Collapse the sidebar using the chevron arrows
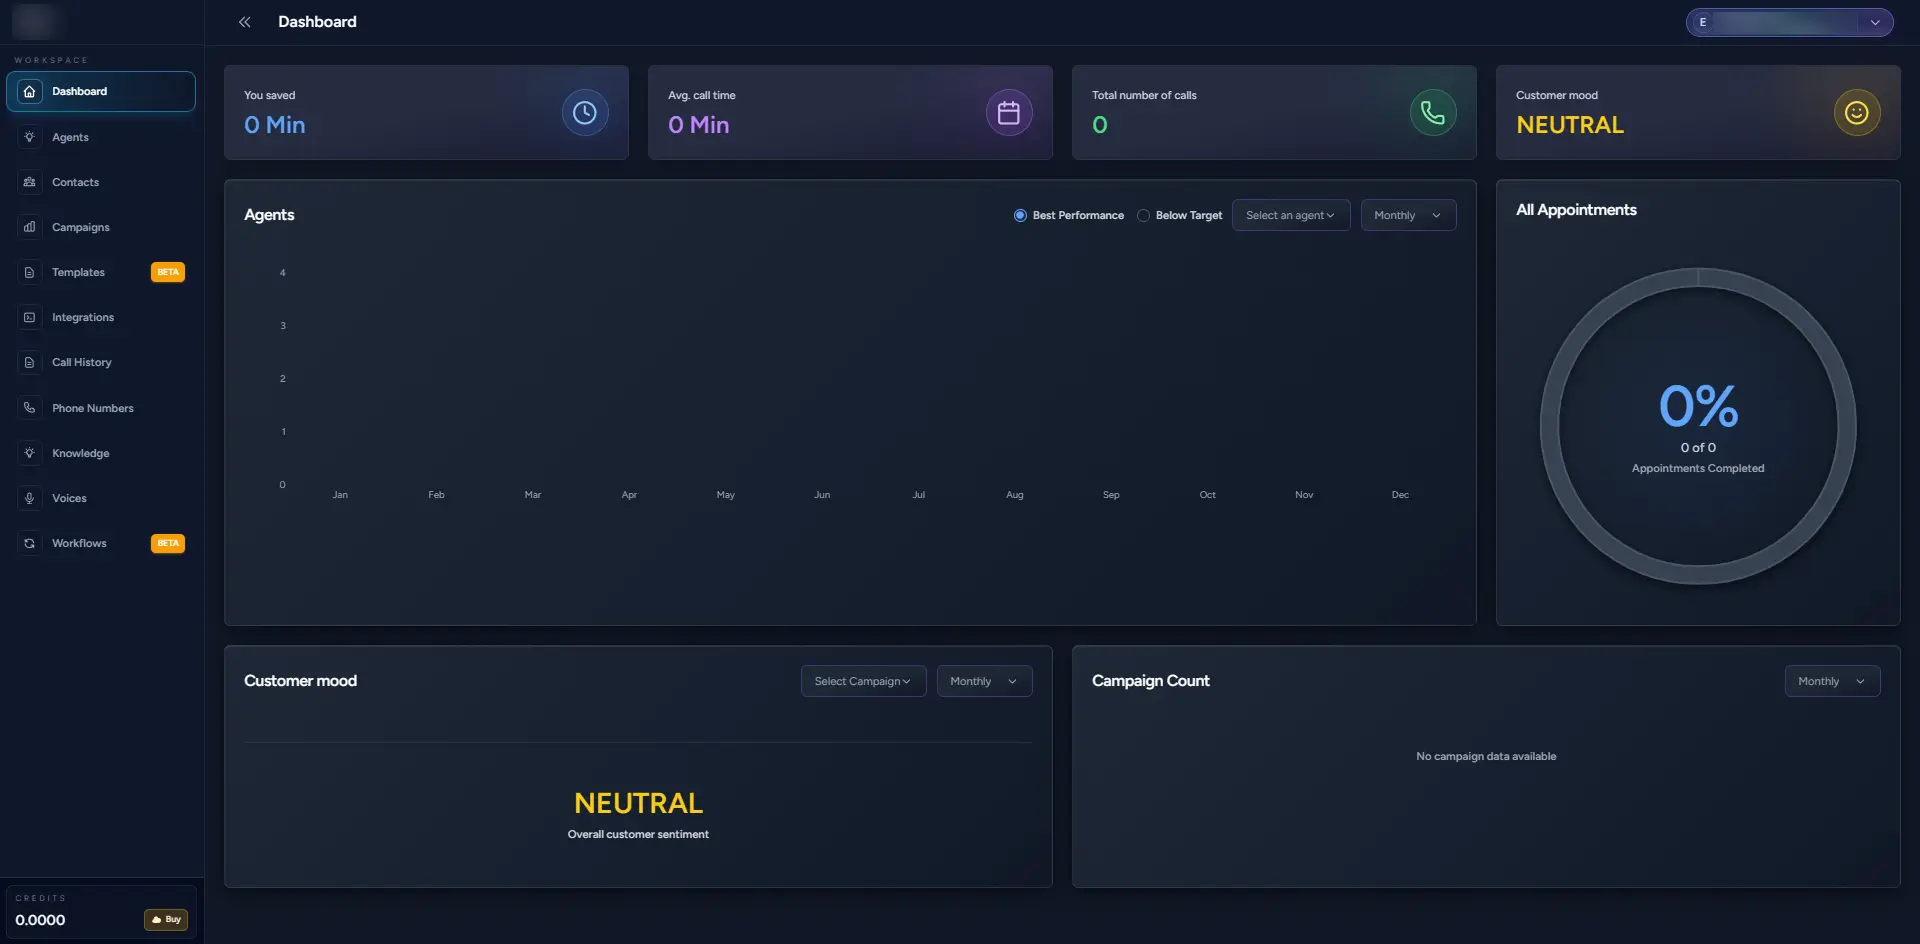The width and height of the screenshot is (1920, 944). tap(244, 21)
